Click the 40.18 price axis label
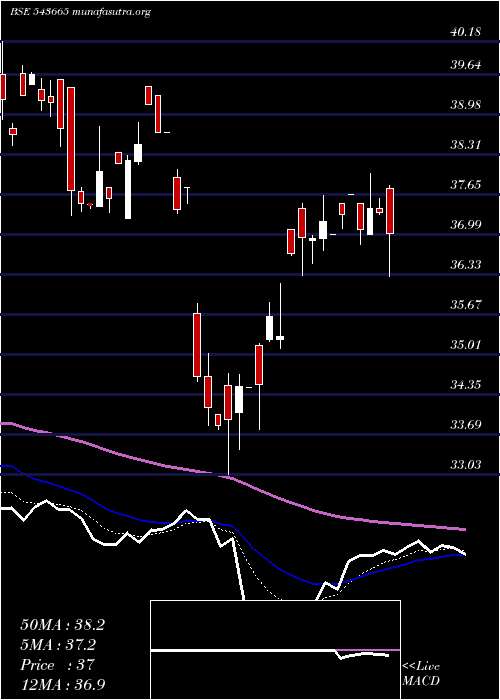500x700 pixels. [x=466, y=32]
